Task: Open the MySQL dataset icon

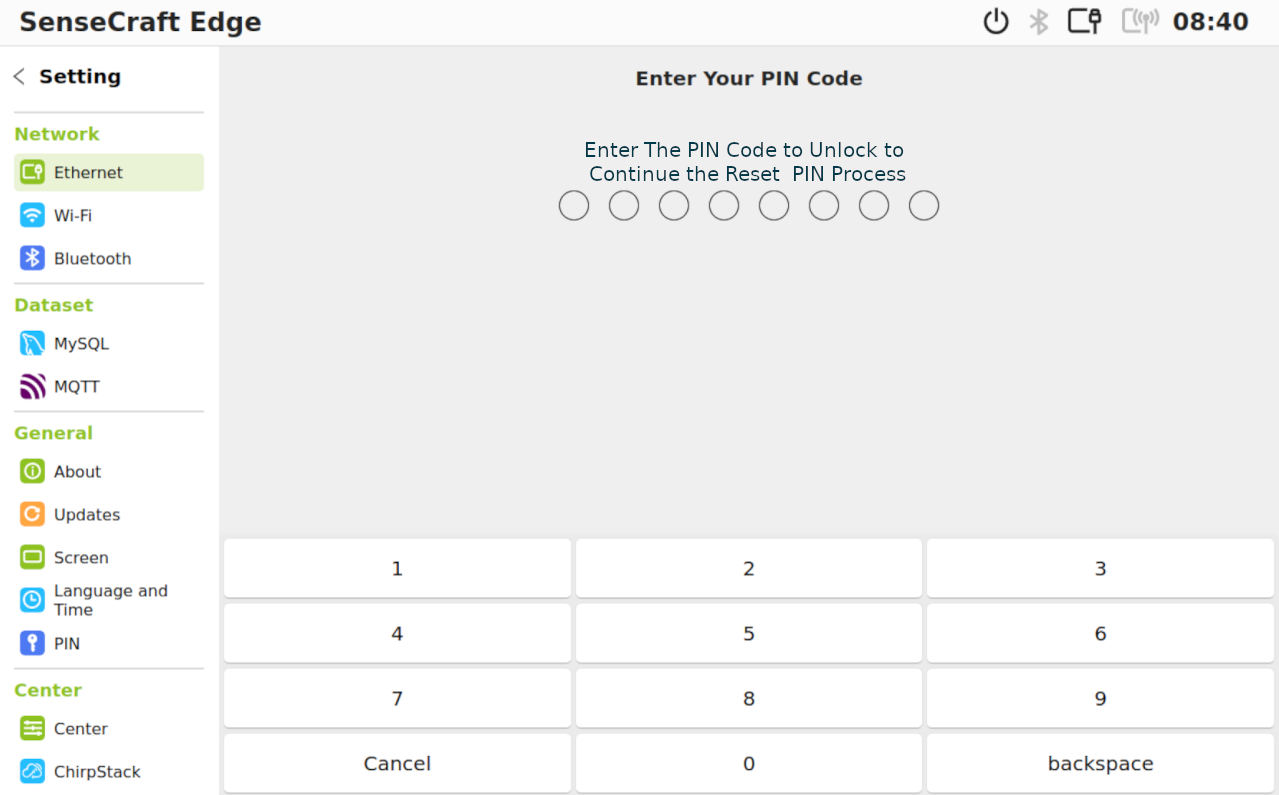Action: pos(32,343)
